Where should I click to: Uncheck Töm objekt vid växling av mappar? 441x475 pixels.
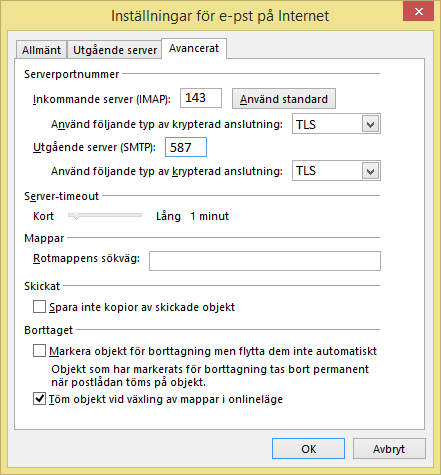point(39,399)
